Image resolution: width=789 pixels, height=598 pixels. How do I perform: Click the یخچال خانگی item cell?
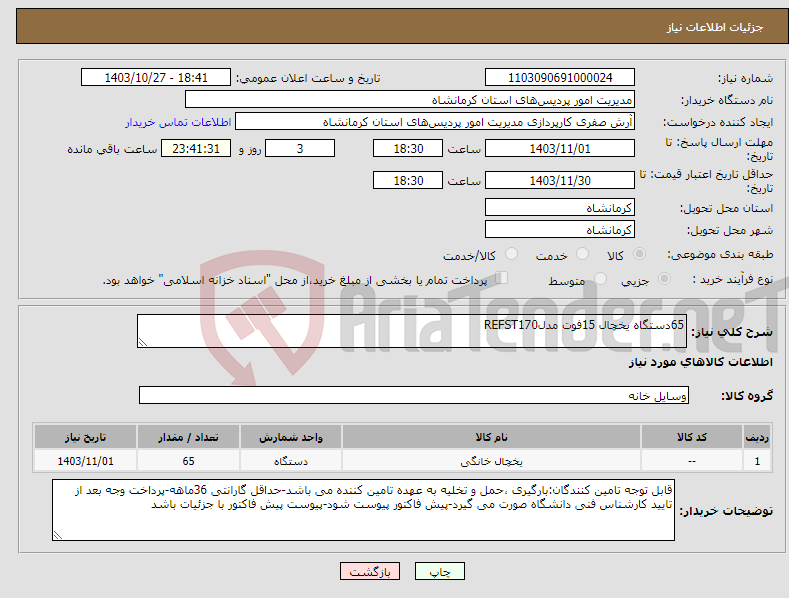491,461
